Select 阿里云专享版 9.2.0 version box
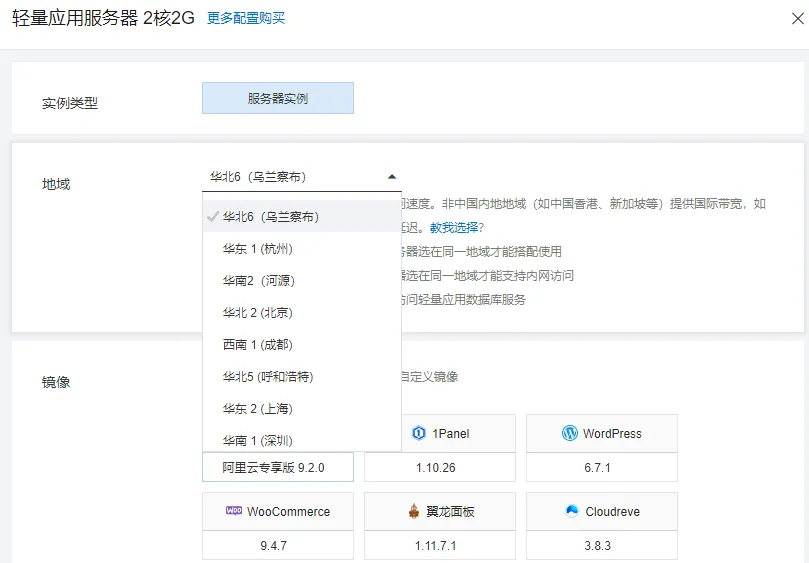809x563 pixels. 278,468
